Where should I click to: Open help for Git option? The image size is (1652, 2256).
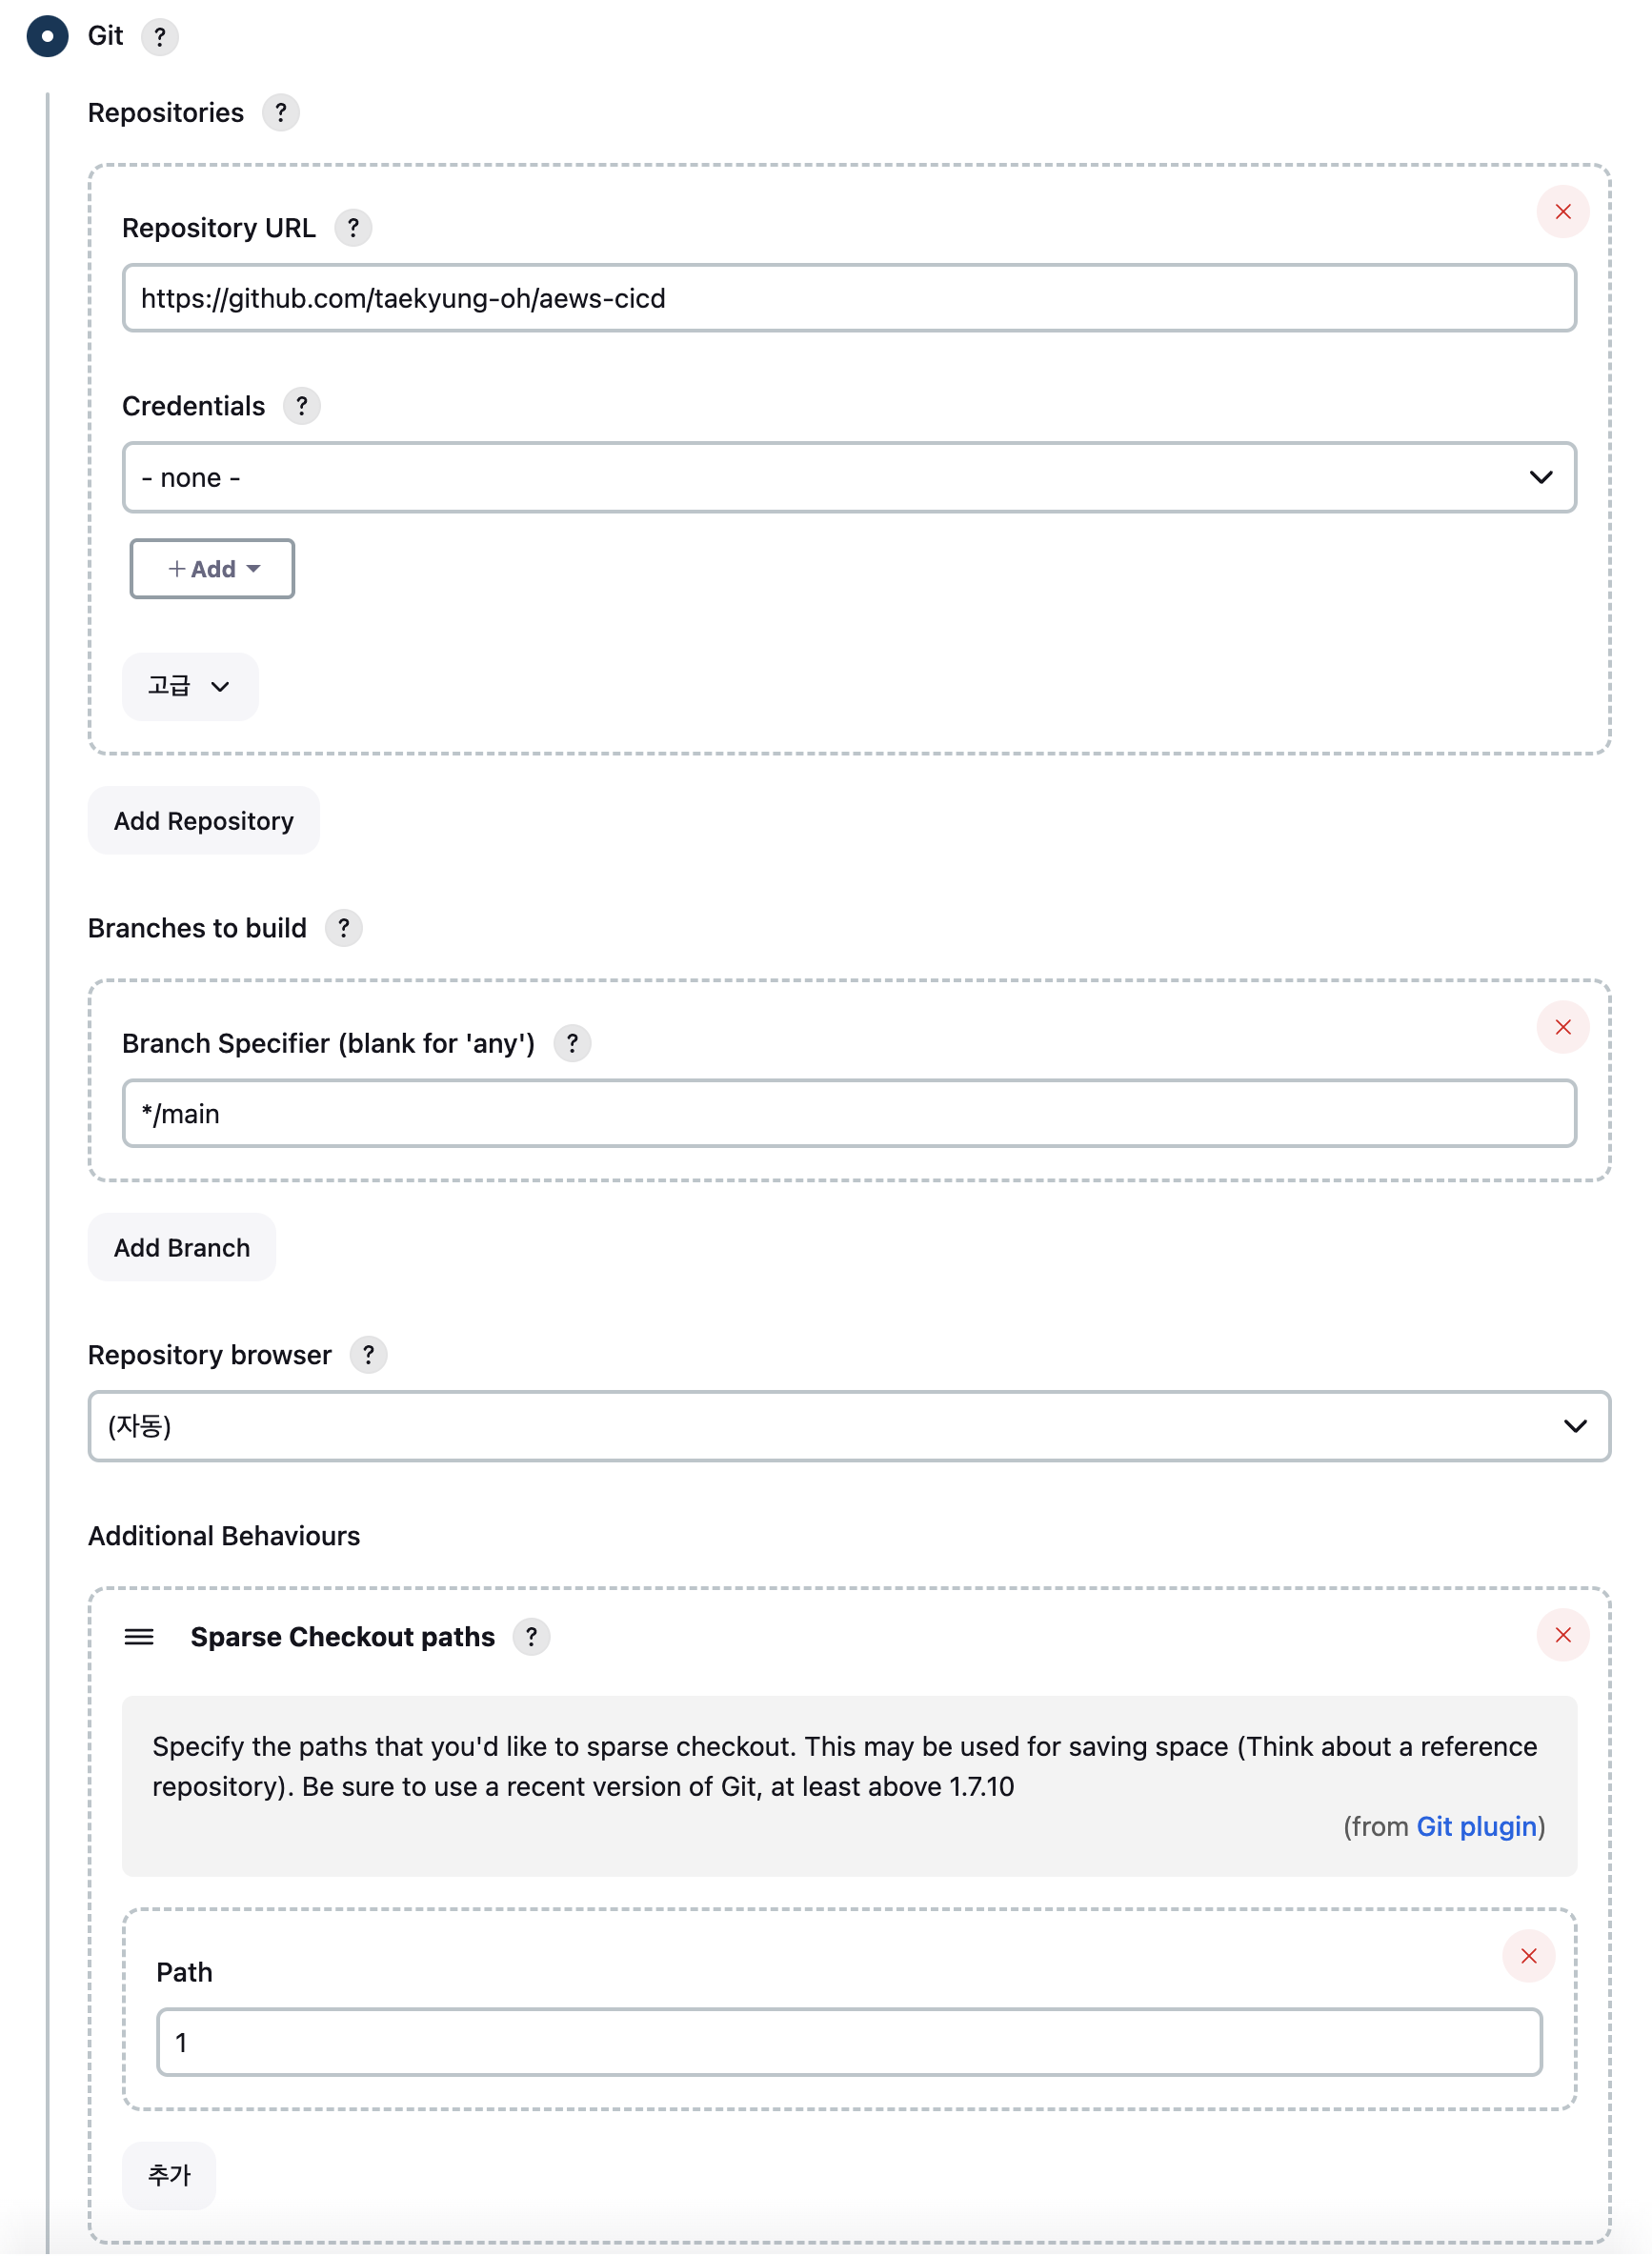(x=160, y=37)
